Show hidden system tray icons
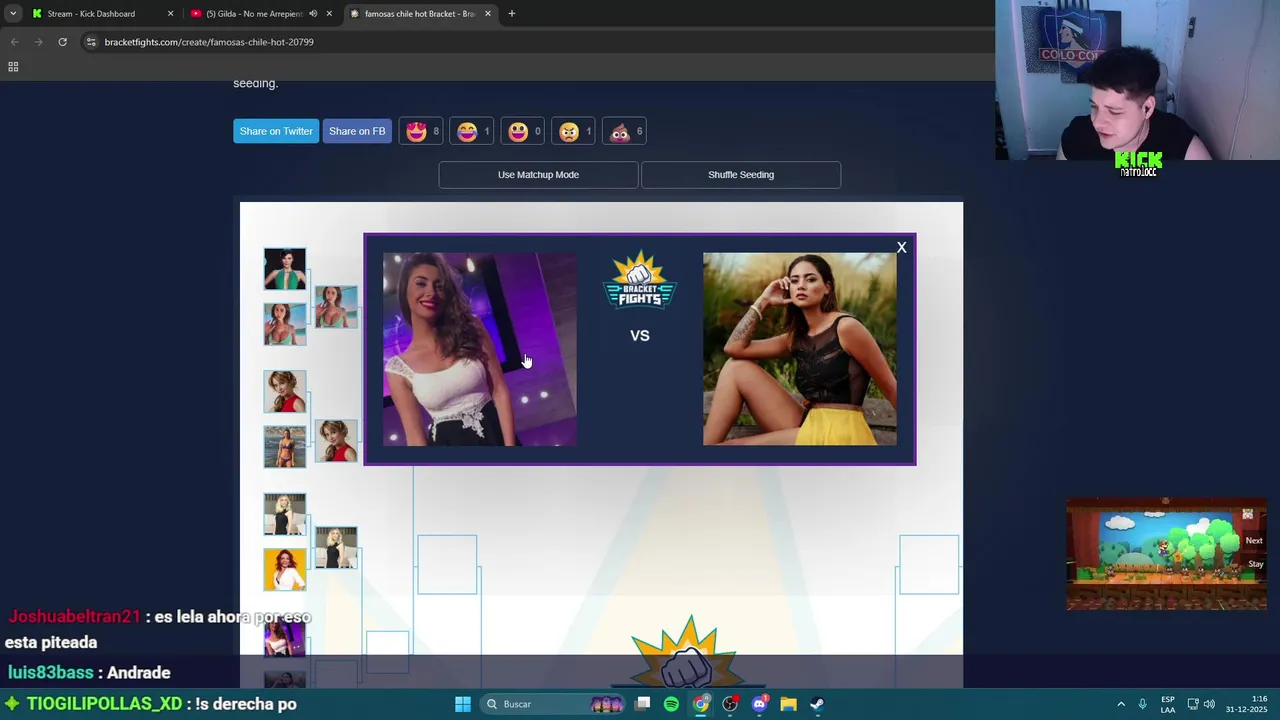 (1121, 704)
